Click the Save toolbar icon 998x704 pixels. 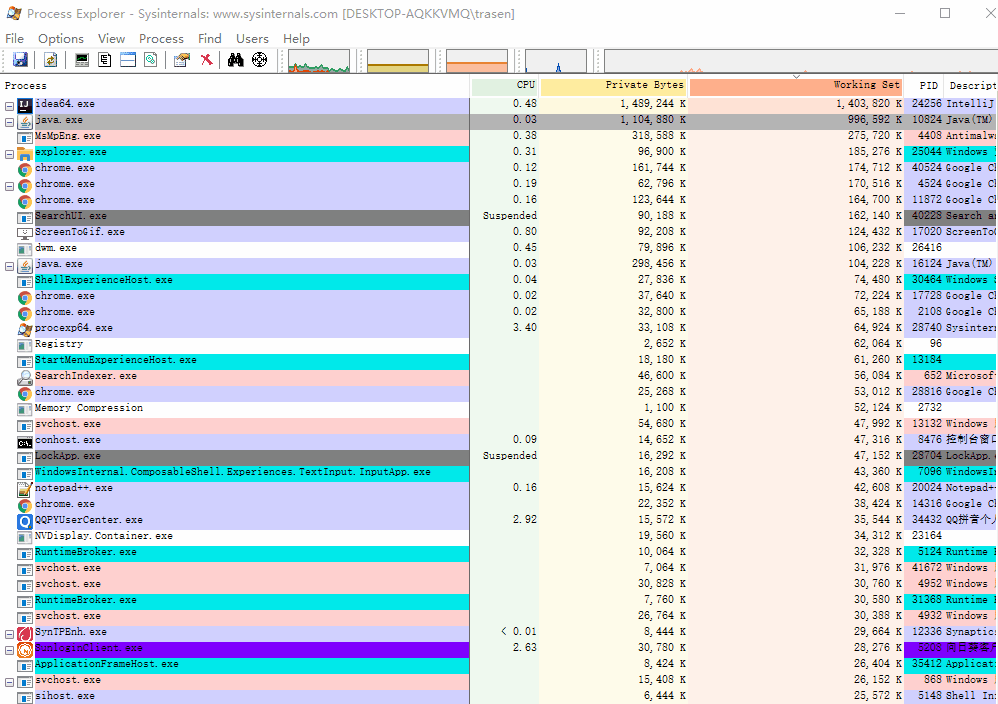click(x=20, y=60)
